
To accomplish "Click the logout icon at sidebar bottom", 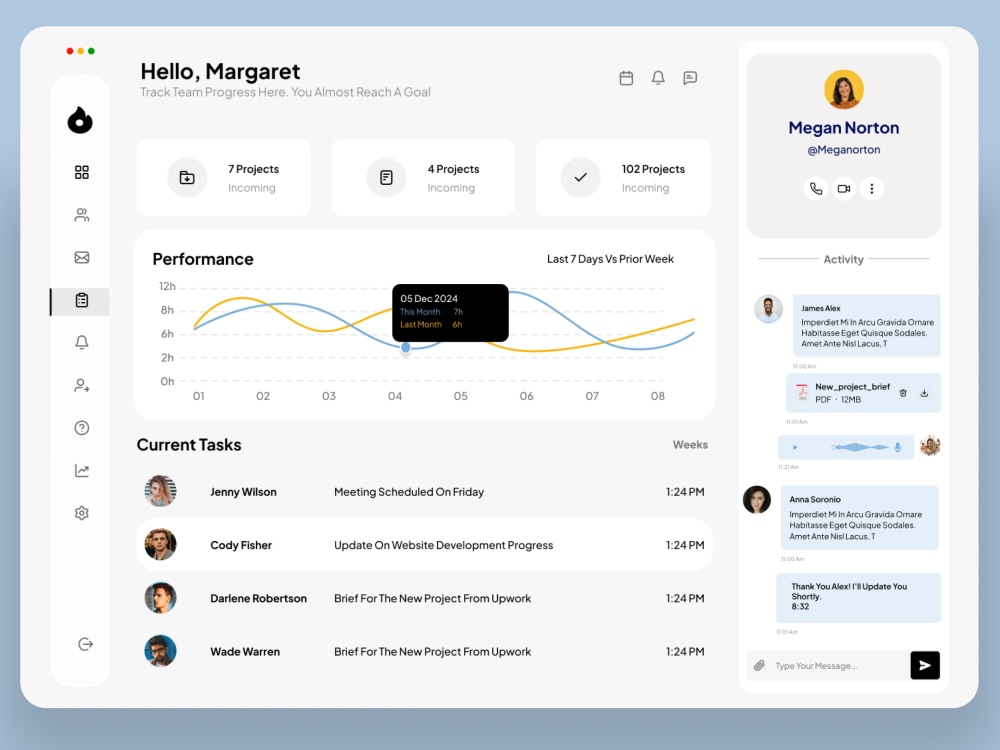I will (85, 644).
